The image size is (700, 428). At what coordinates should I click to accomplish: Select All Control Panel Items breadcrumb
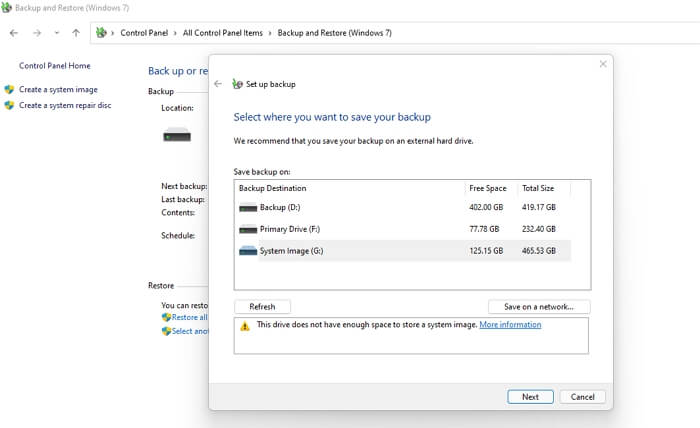(x=223, y=33)
